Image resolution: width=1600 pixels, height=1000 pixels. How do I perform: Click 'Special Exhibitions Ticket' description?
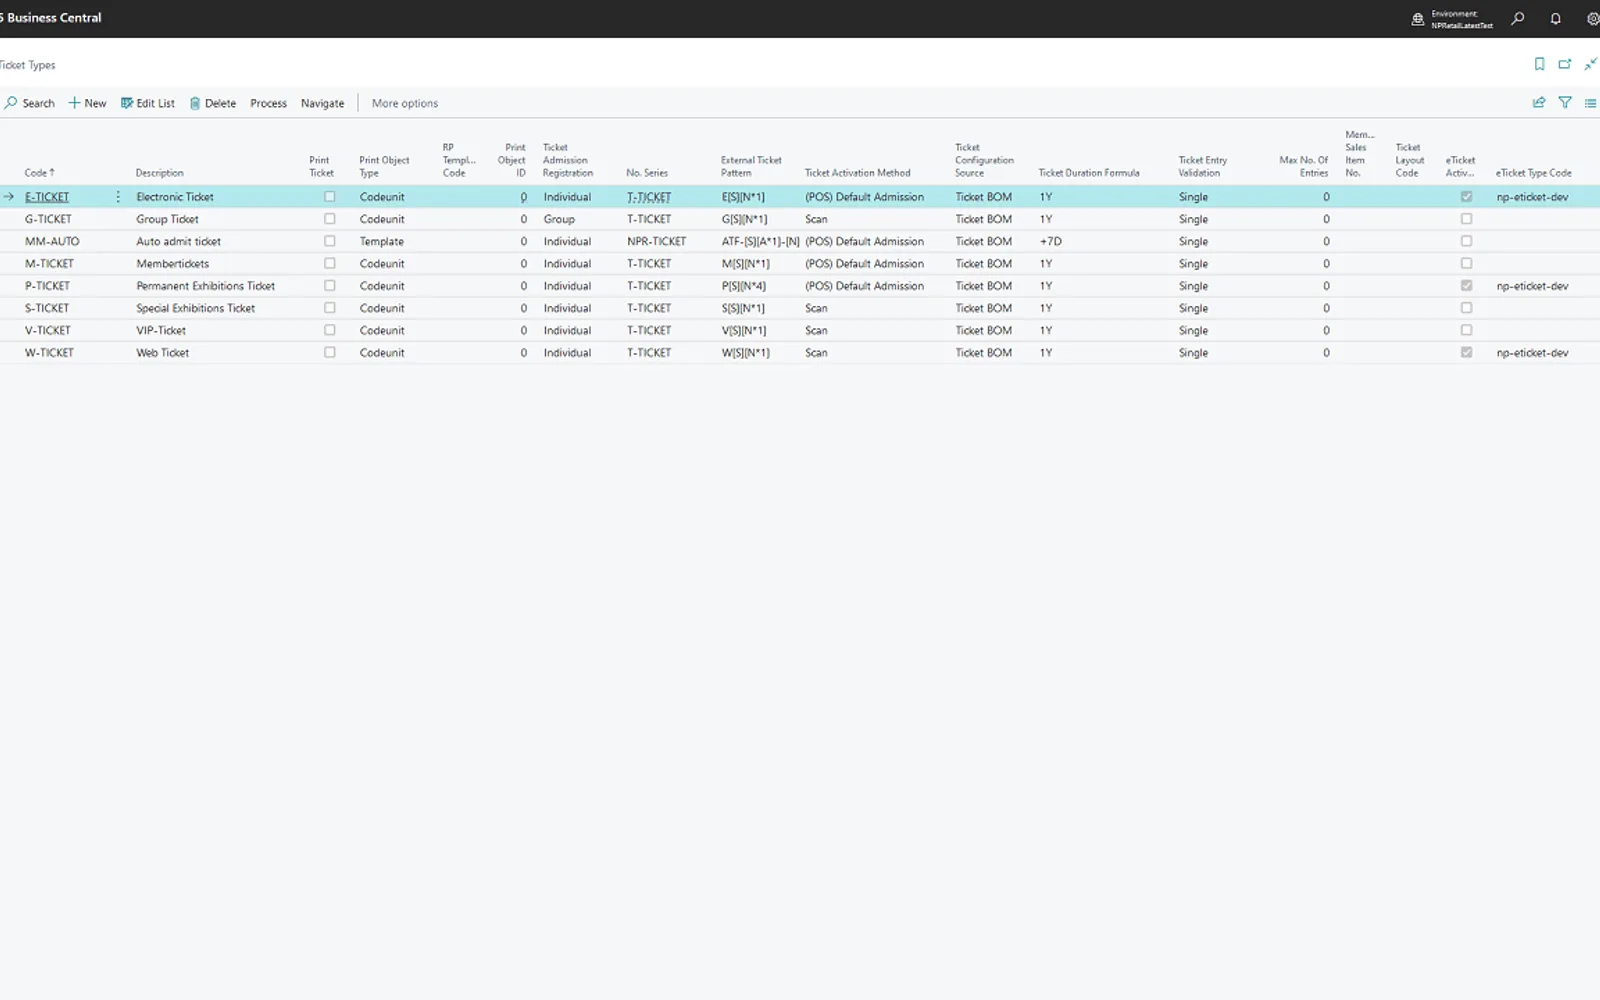point(195,308)
